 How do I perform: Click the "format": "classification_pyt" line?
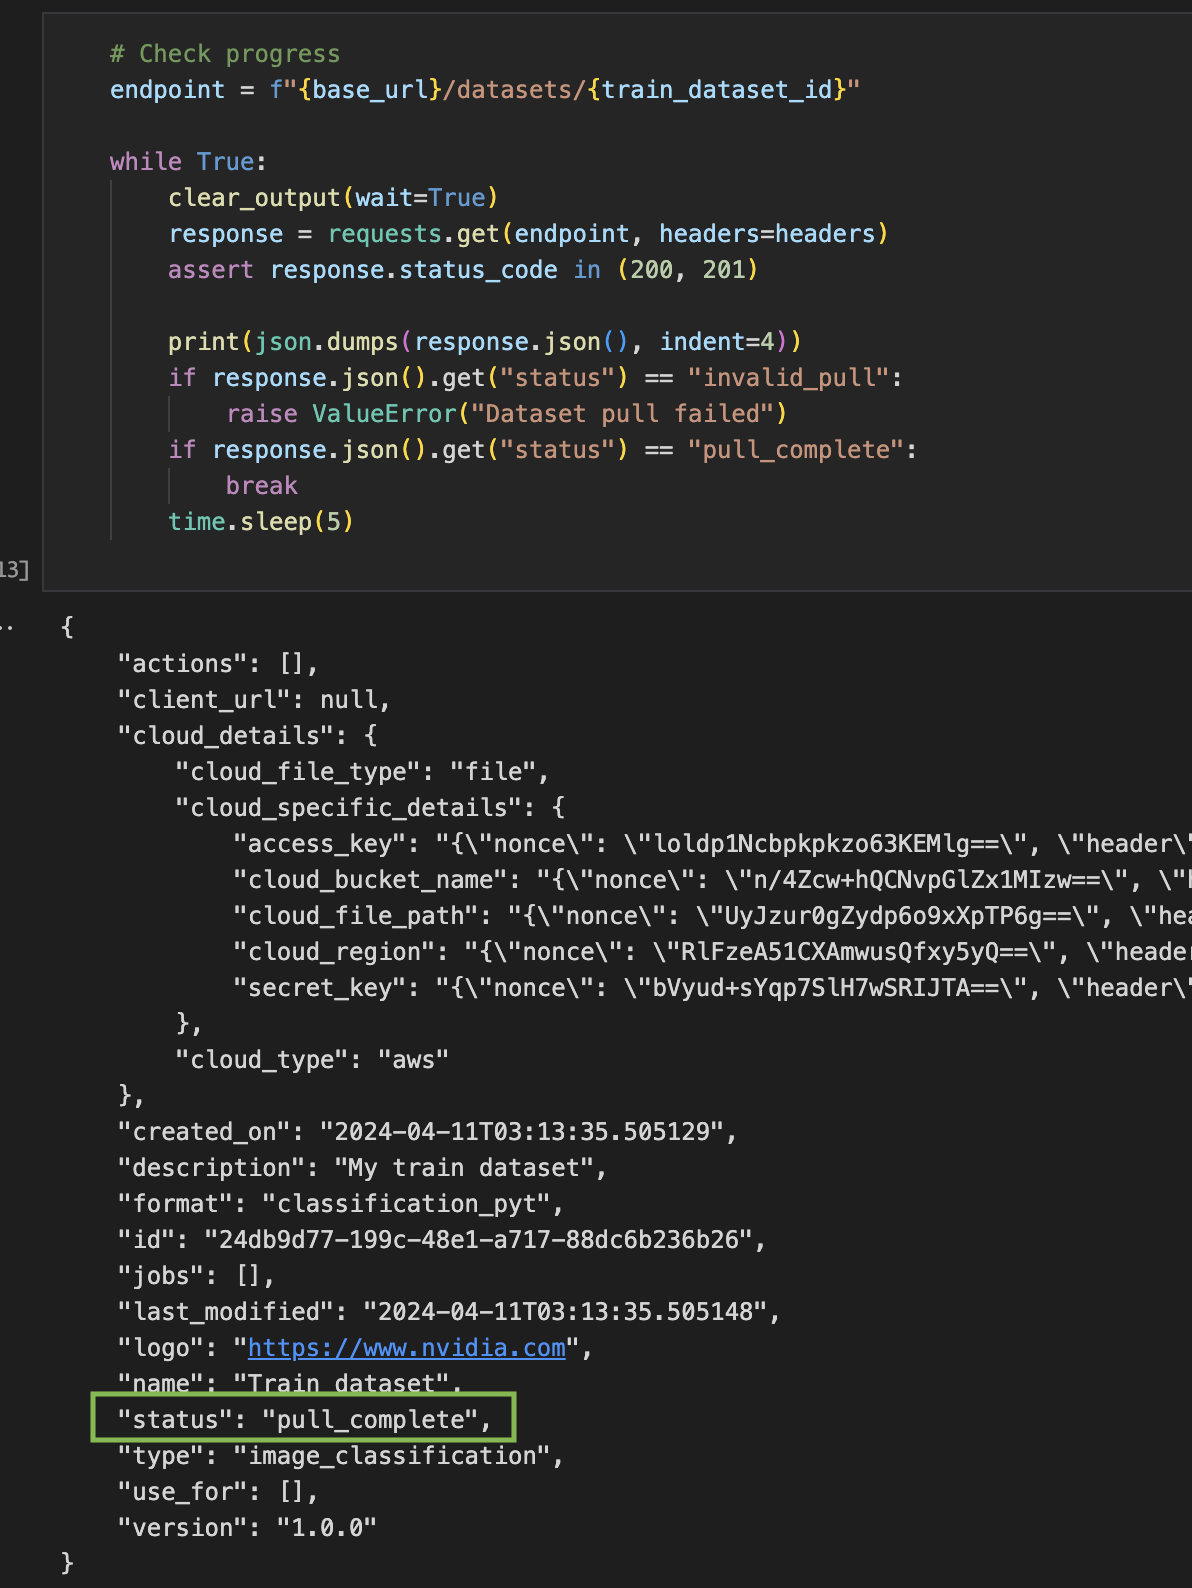(x=341, y=1203)
